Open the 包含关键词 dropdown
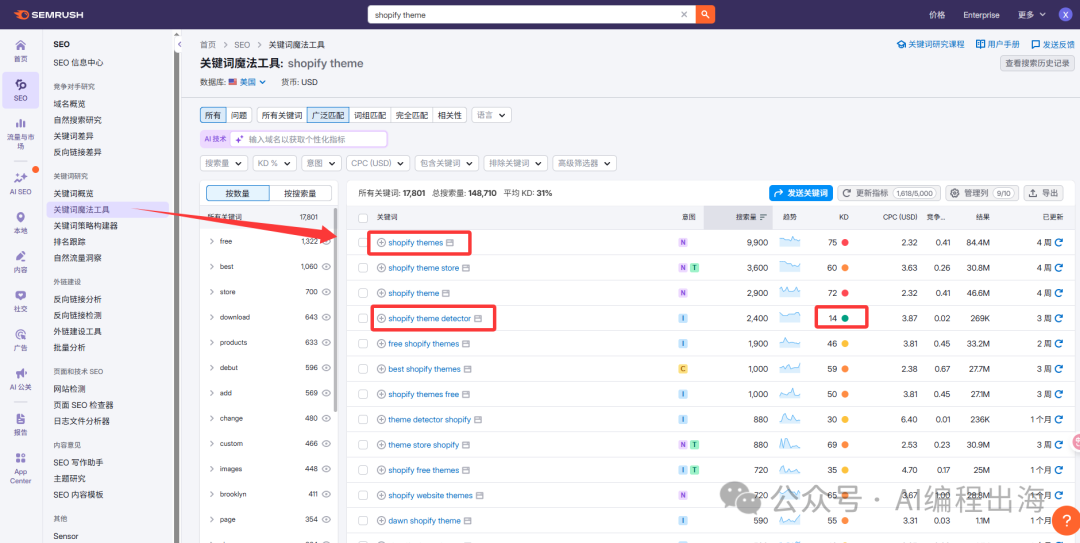The height and width of the screenshot is (543, 1080). point(447,163)
